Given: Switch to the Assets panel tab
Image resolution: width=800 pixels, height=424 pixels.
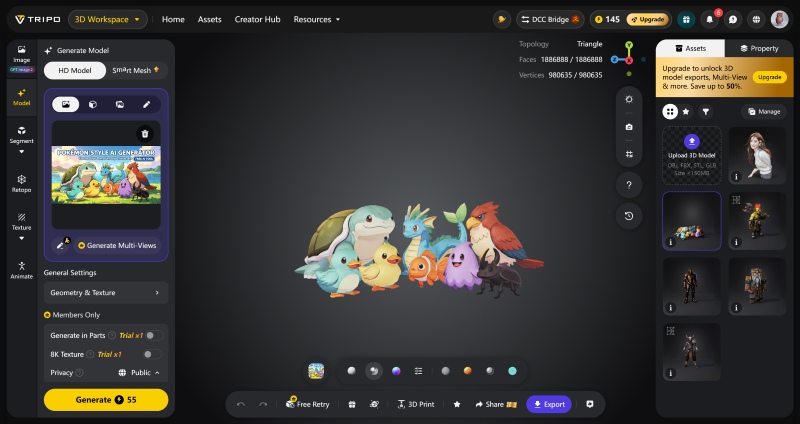Looking at the screenshot, I should (690, 48).
